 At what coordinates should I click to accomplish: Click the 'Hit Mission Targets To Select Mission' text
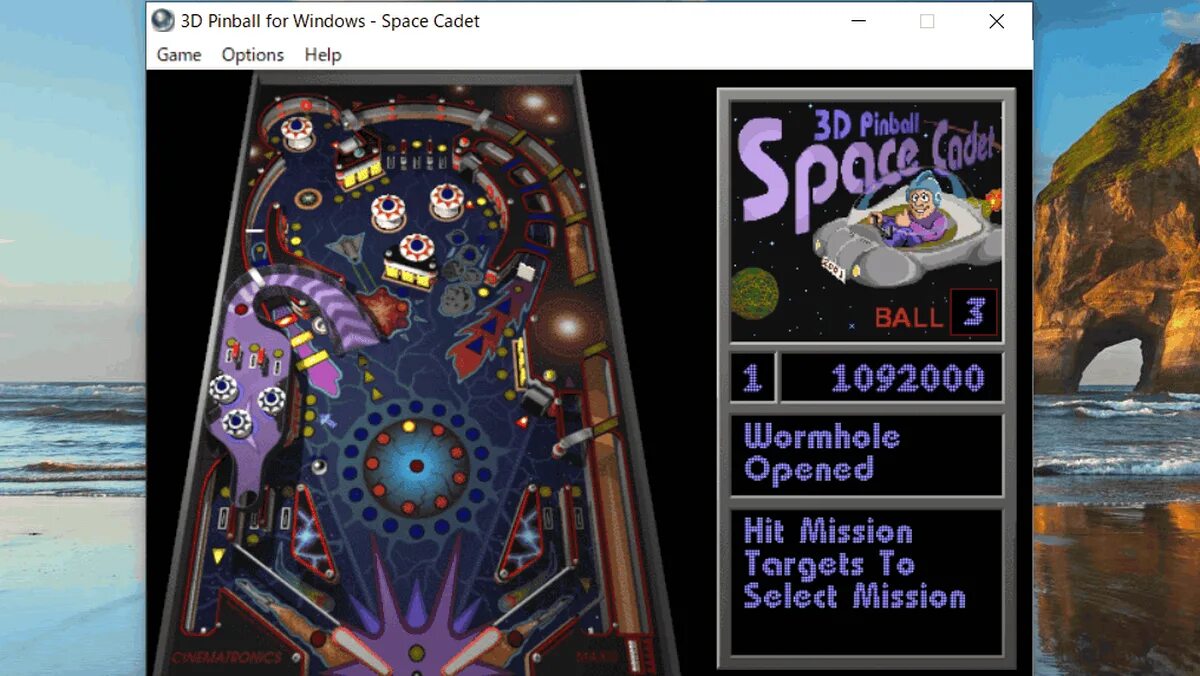(854, 564)
